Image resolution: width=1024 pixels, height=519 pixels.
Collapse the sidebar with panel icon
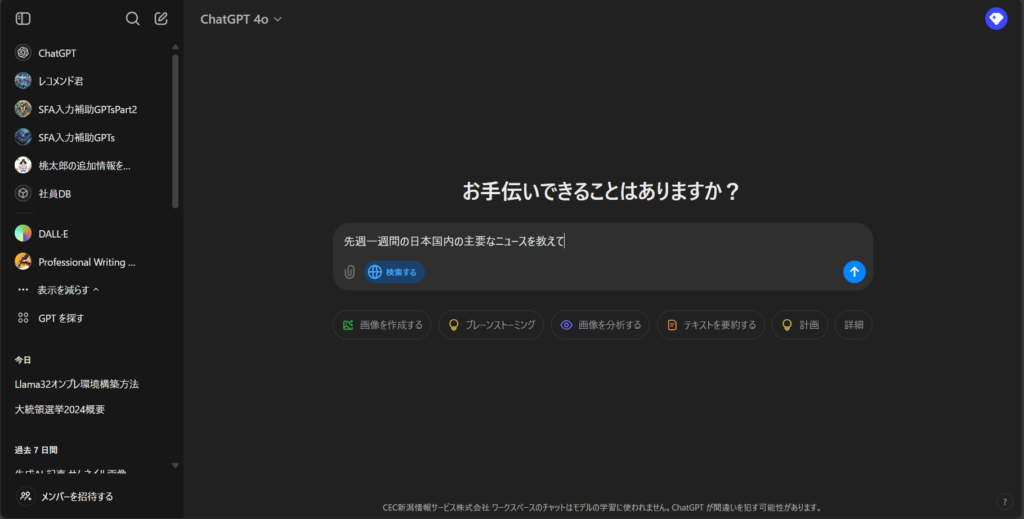tap(23, 18)
